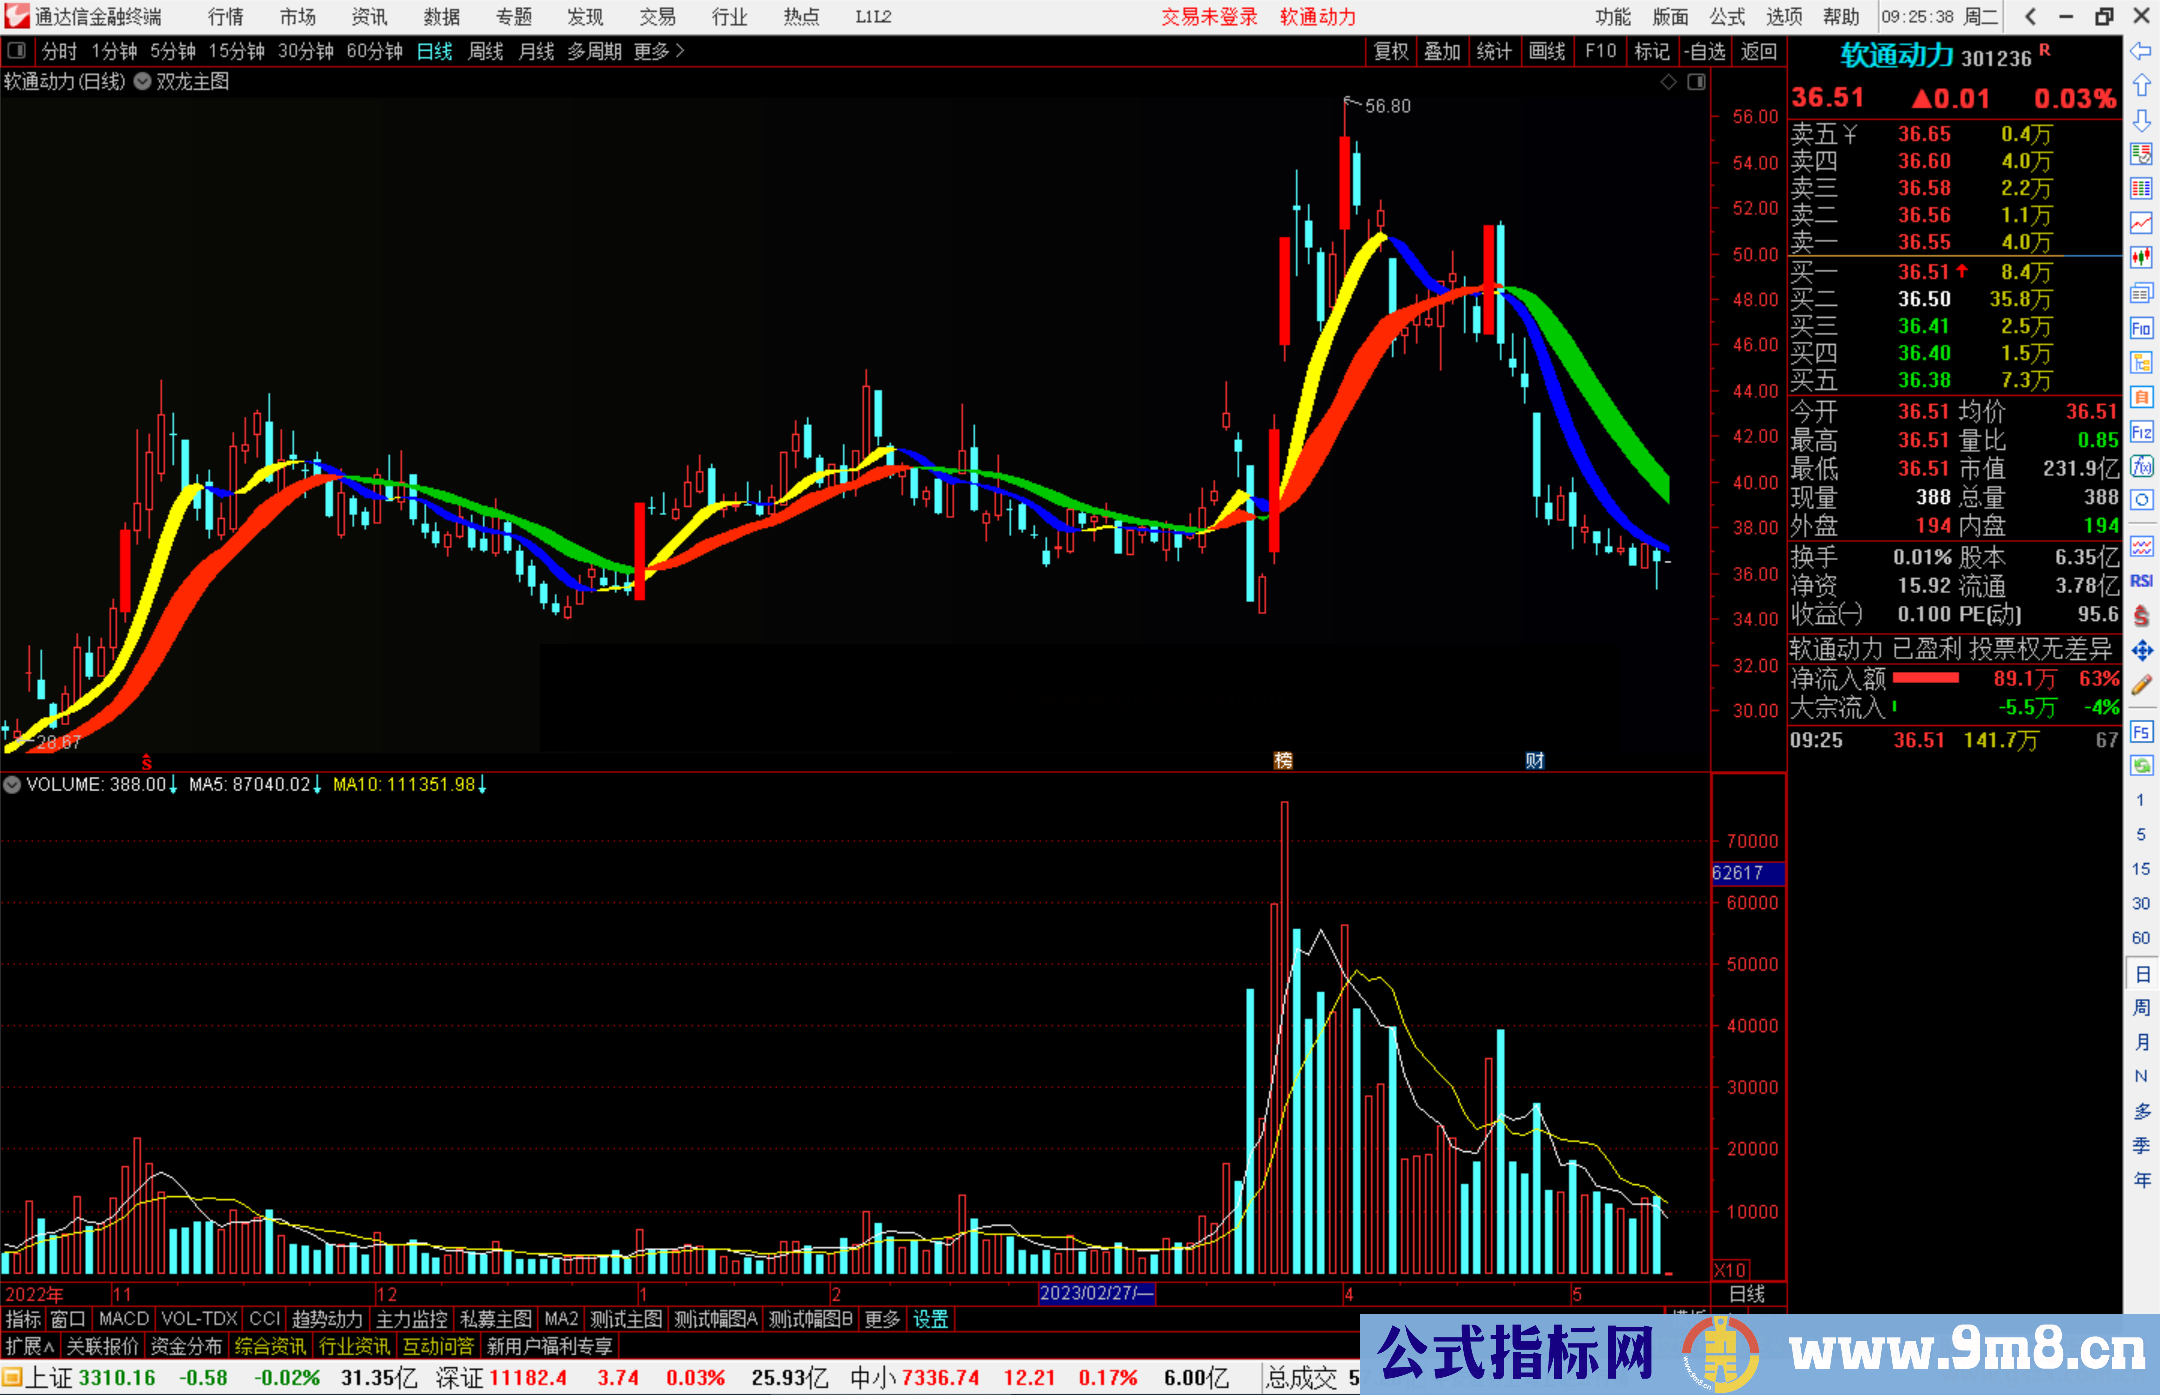Select the 周线 weekly period
Image resolution: width=2160 pixels, height=1395 pixels.
tap(486, 51)
